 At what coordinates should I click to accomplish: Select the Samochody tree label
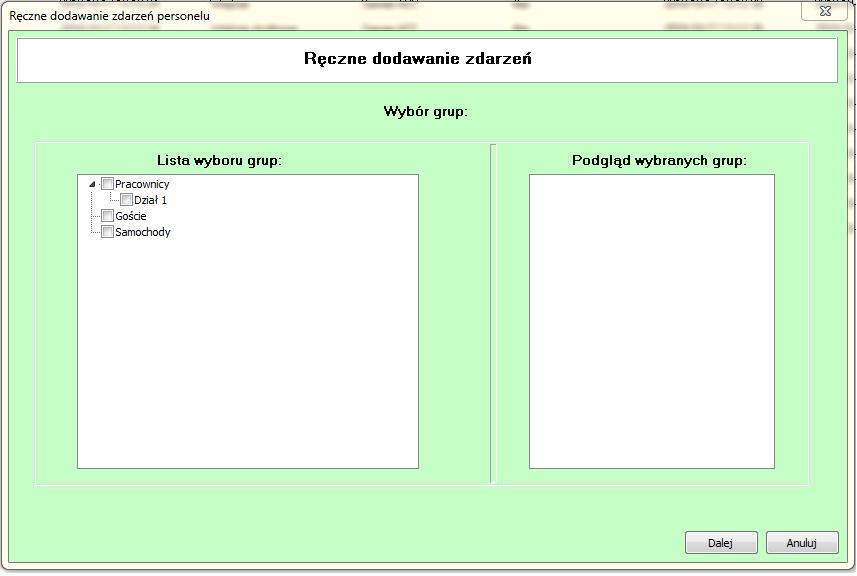click(143, 232)
